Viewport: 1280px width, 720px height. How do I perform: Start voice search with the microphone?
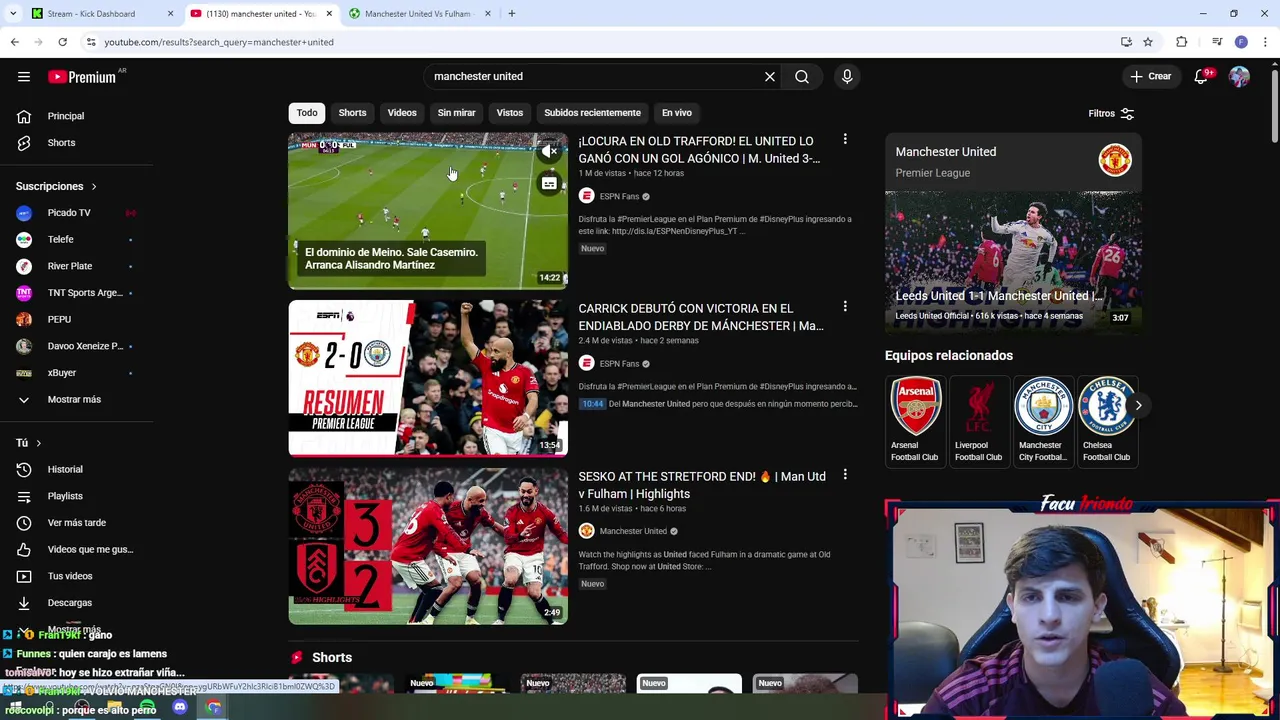[847, 76]
